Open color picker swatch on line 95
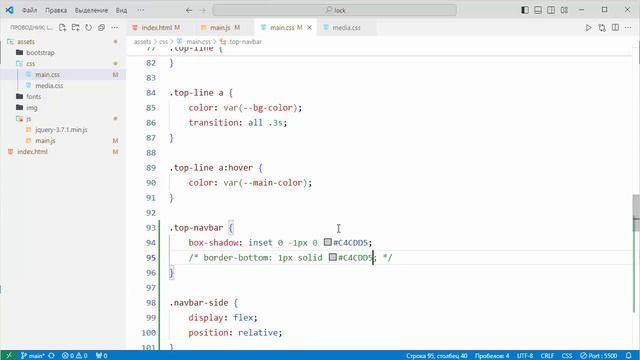The width and height of the screenshot is (640, 360). tap(333, 258)
